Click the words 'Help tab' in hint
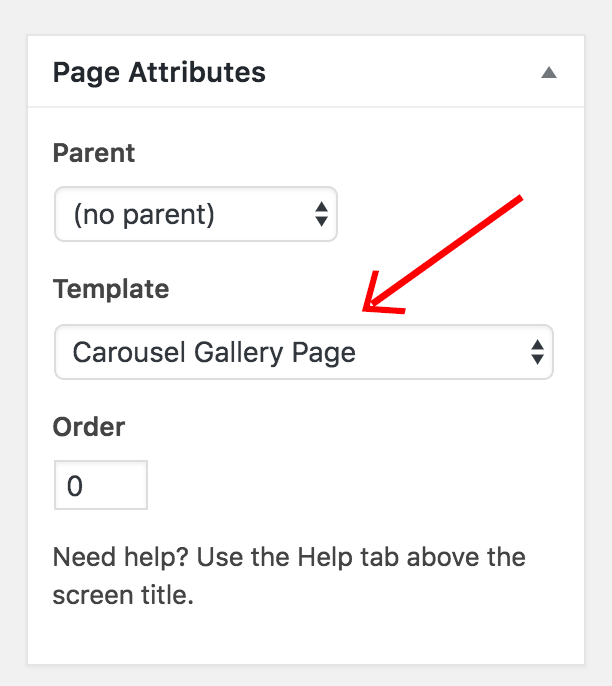Screen dimensions: 612x686 pyautogui.click(x=348, y=557)
